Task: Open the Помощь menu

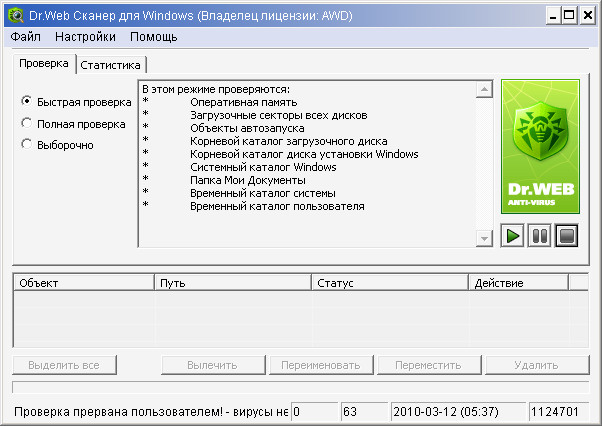Action: pyautogui.click(x=153, y=37)
